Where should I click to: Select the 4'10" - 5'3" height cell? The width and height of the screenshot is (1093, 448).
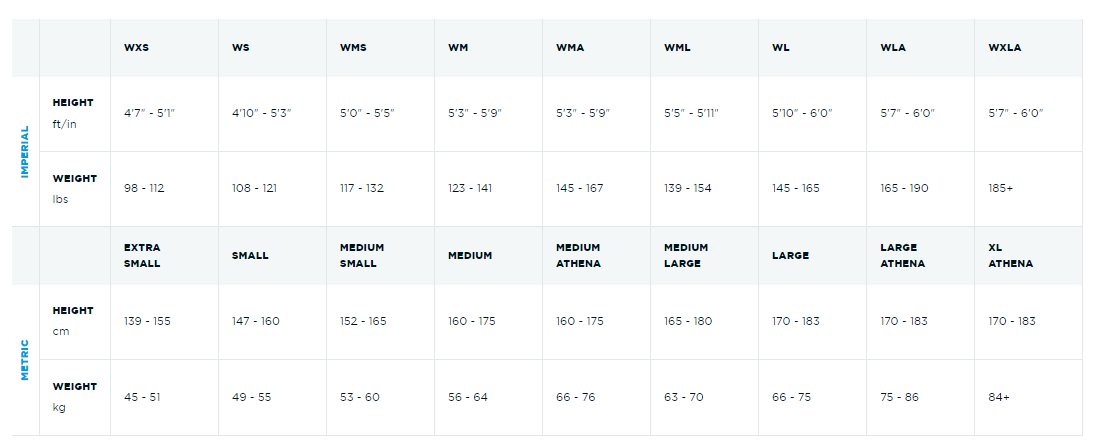click(x=260, y=113)
